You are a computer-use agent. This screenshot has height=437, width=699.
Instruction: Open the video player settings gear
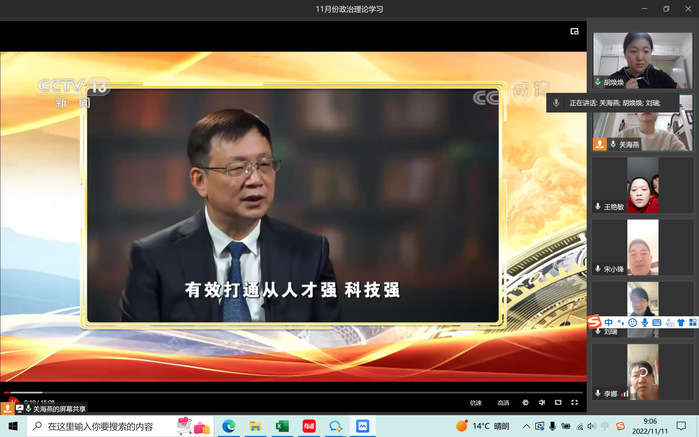click(x=525, y=402)
